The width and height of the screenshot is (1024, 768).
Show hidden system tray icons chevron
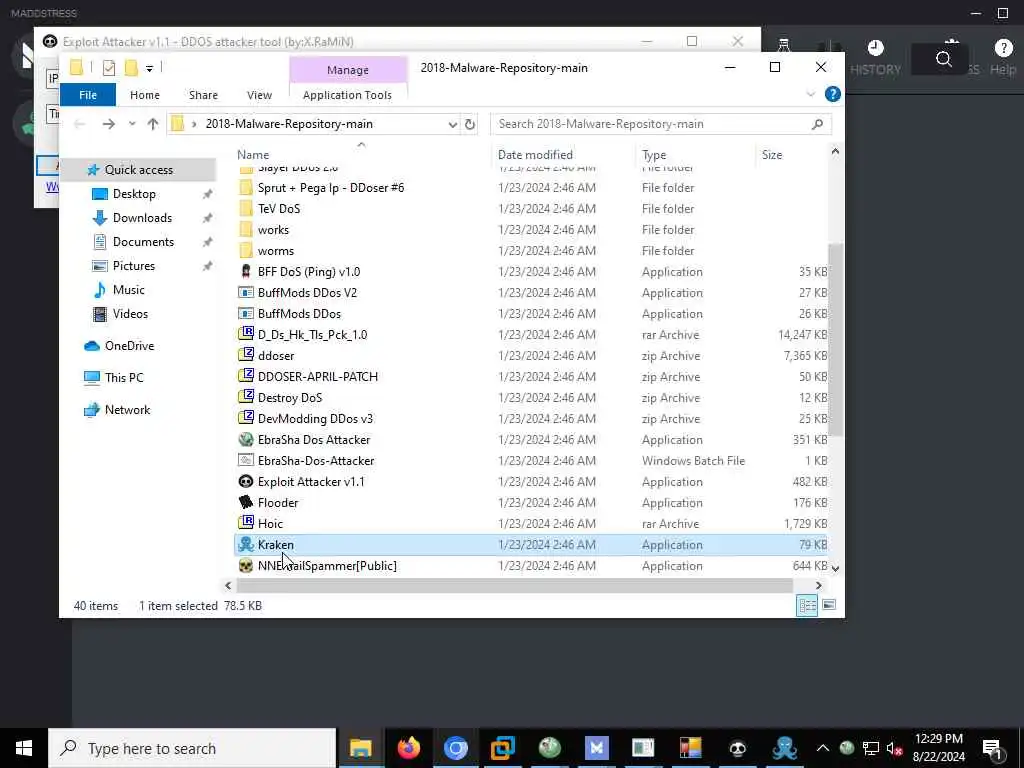click(x=823, y=748)
